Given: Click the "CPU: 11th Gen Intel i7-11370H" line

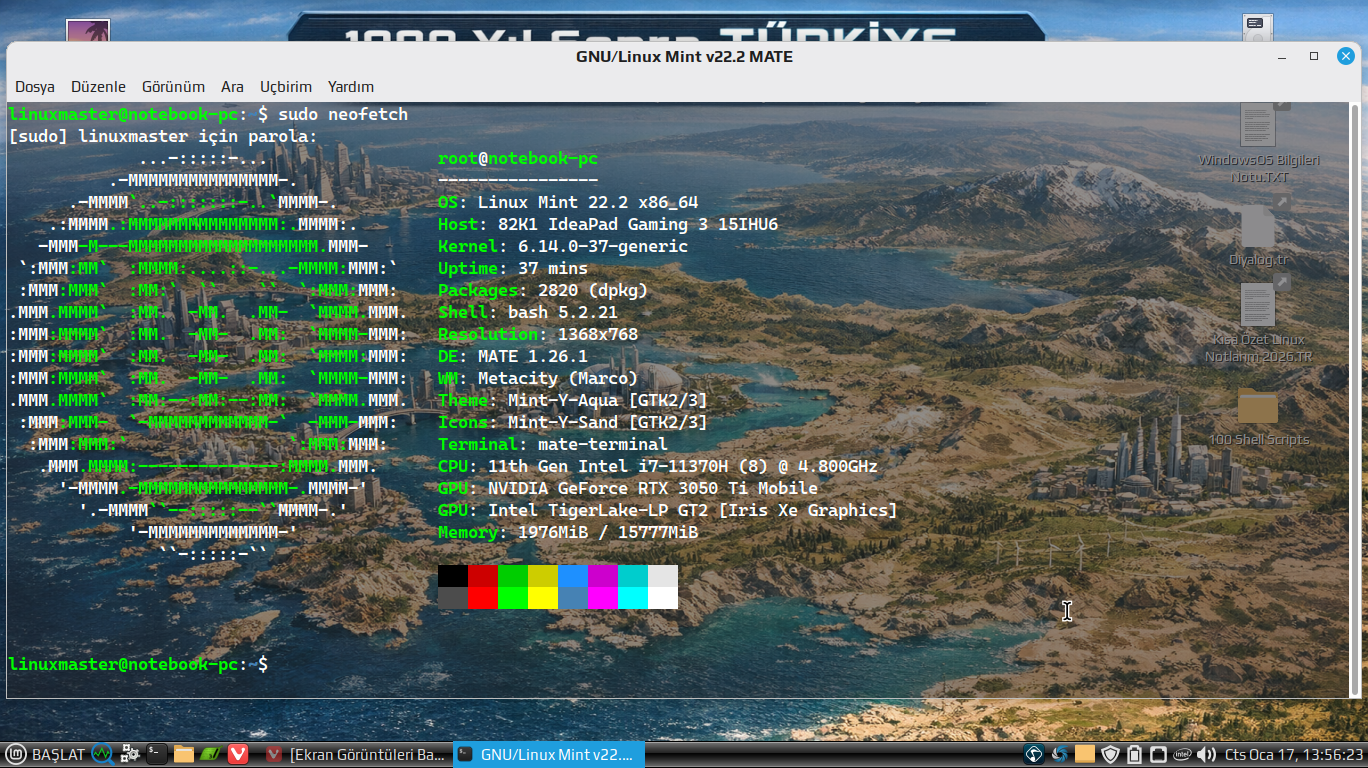Looking at the screenshot, I should click(x=658, y=466).
